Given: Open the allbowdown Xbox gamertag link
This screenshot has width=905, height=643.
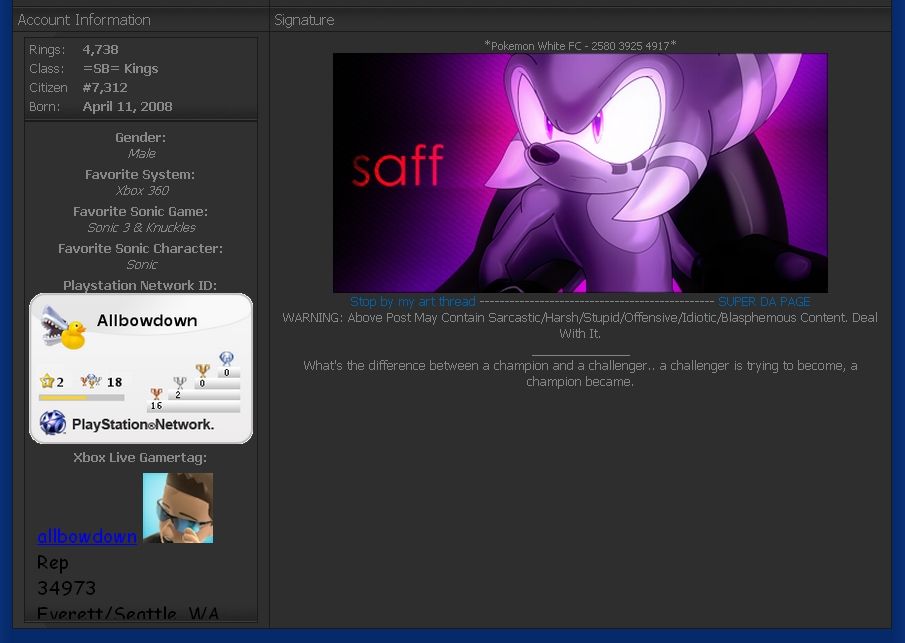Looking at the screenshot, I should coord(87,536).
